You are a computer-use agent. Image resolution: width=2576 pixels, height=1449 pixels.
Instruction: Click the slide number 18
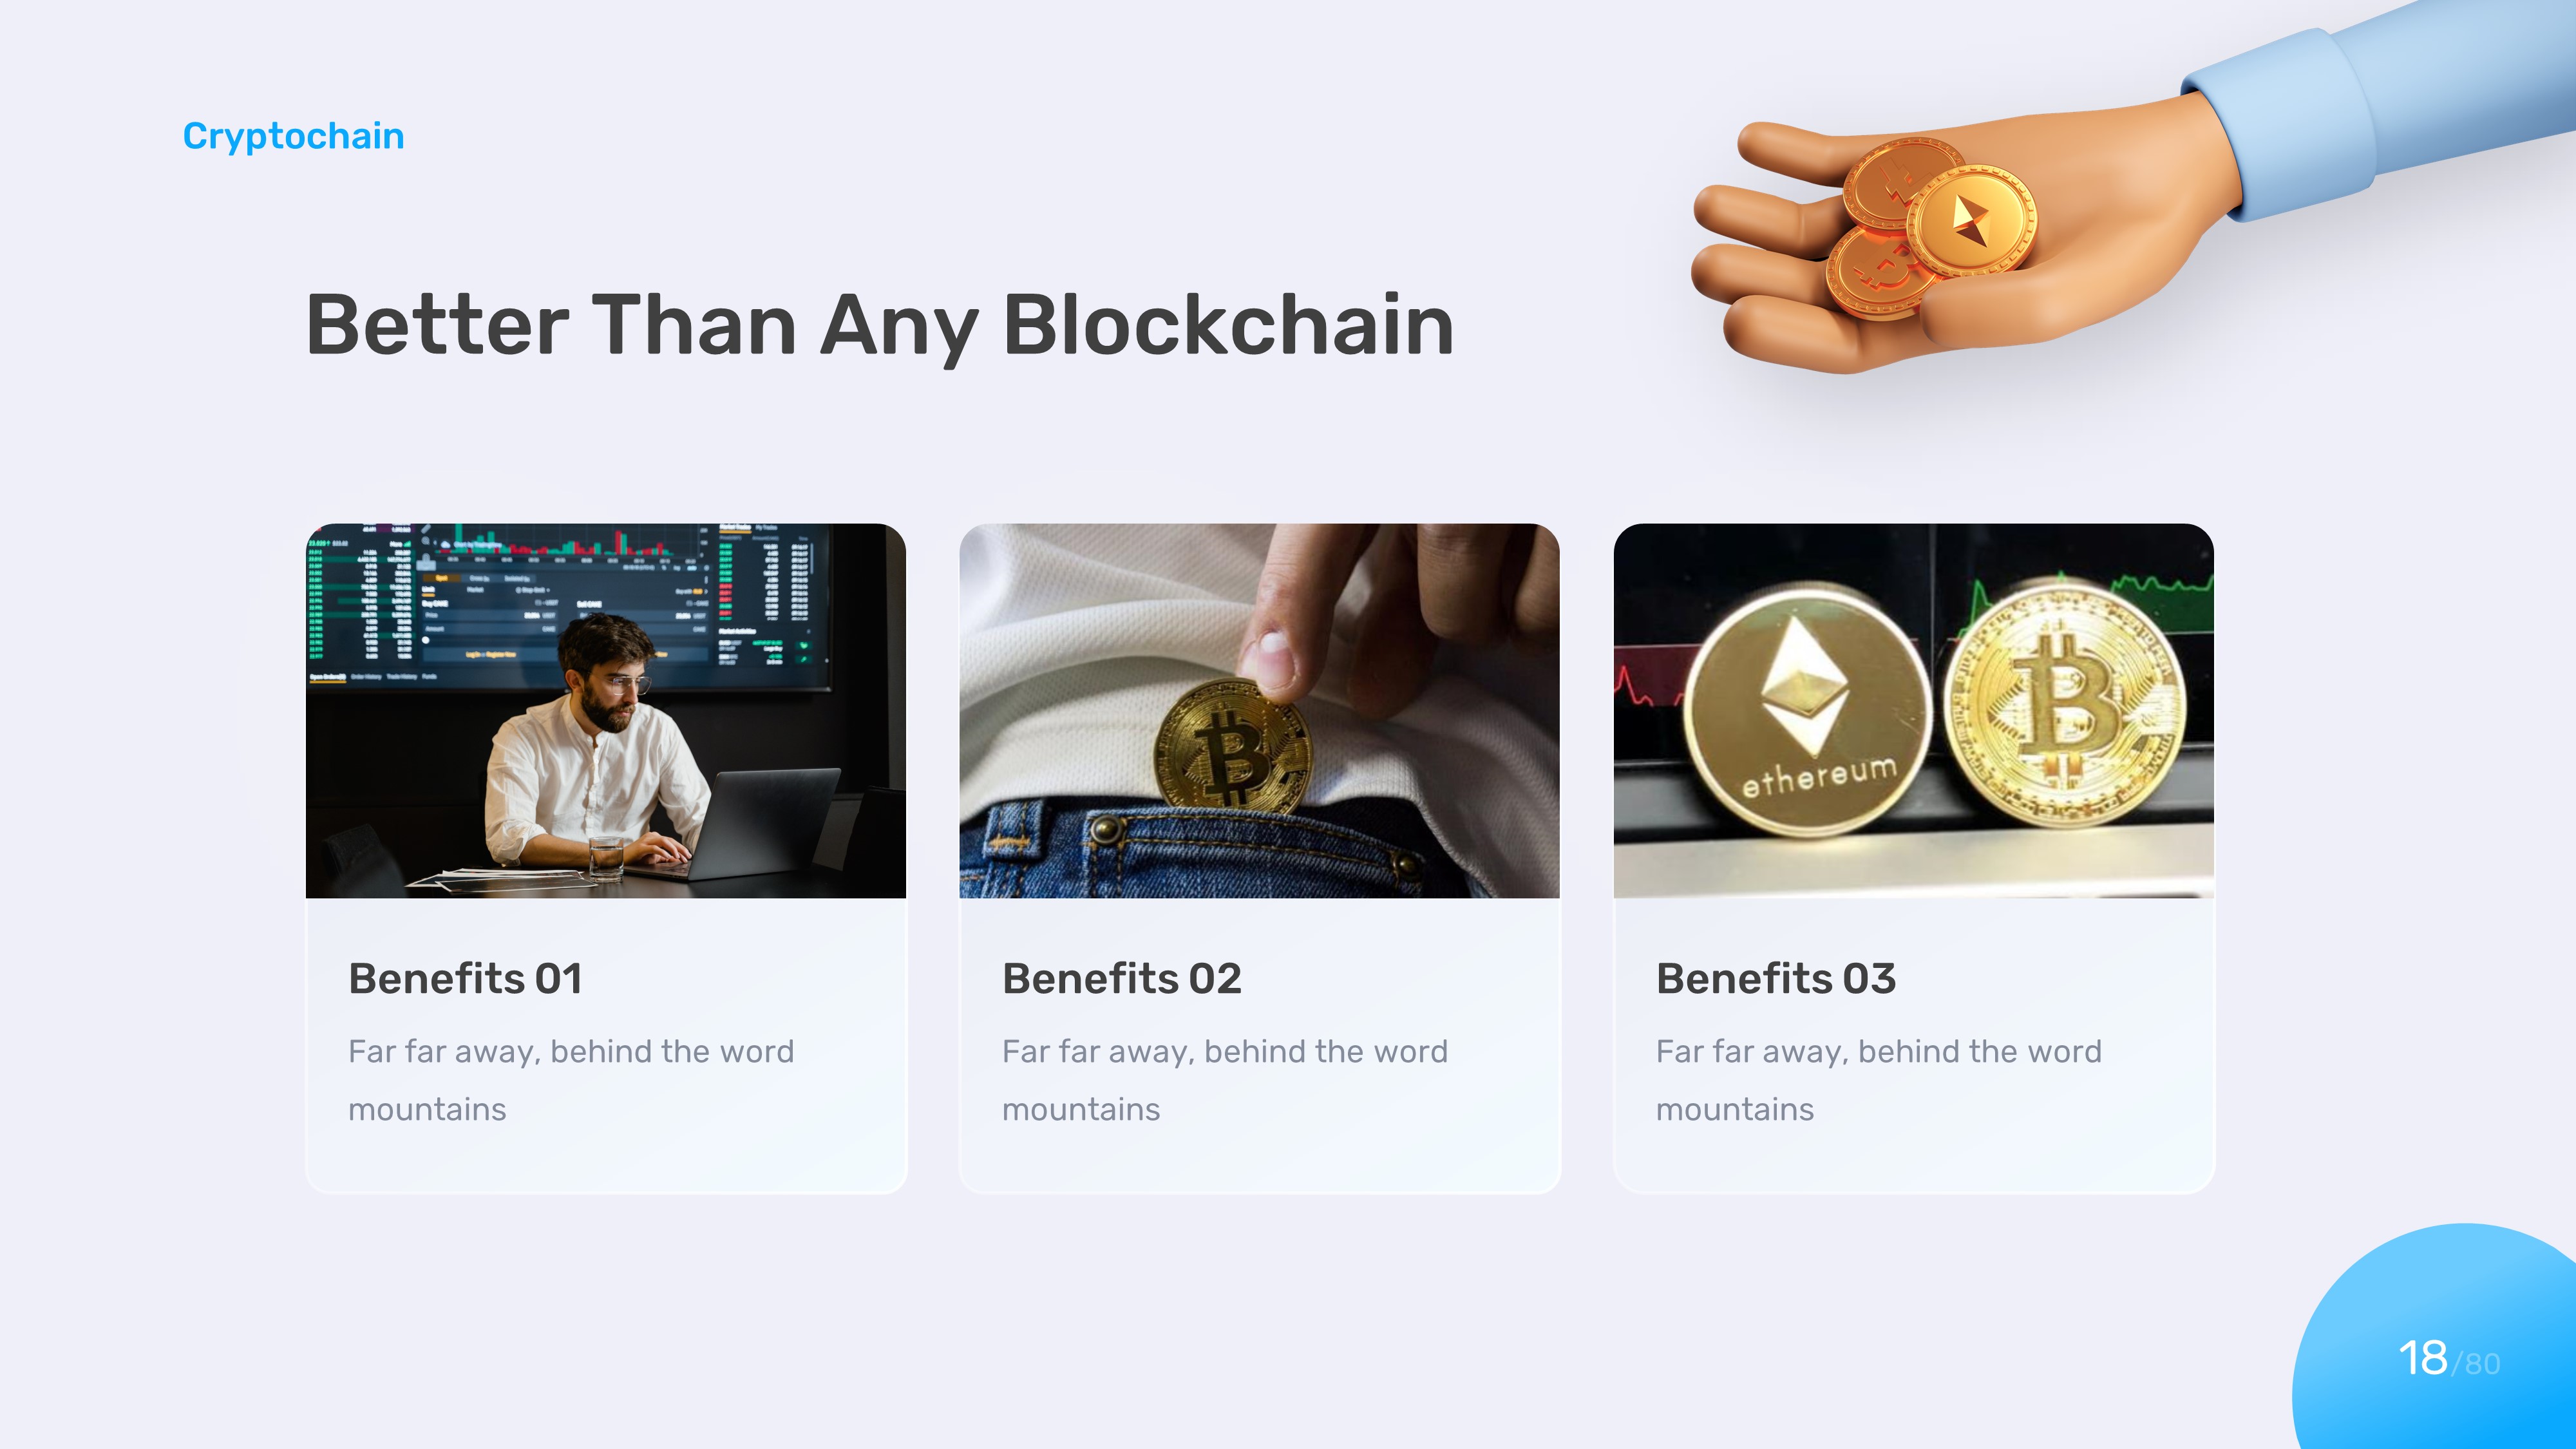2422,1358
